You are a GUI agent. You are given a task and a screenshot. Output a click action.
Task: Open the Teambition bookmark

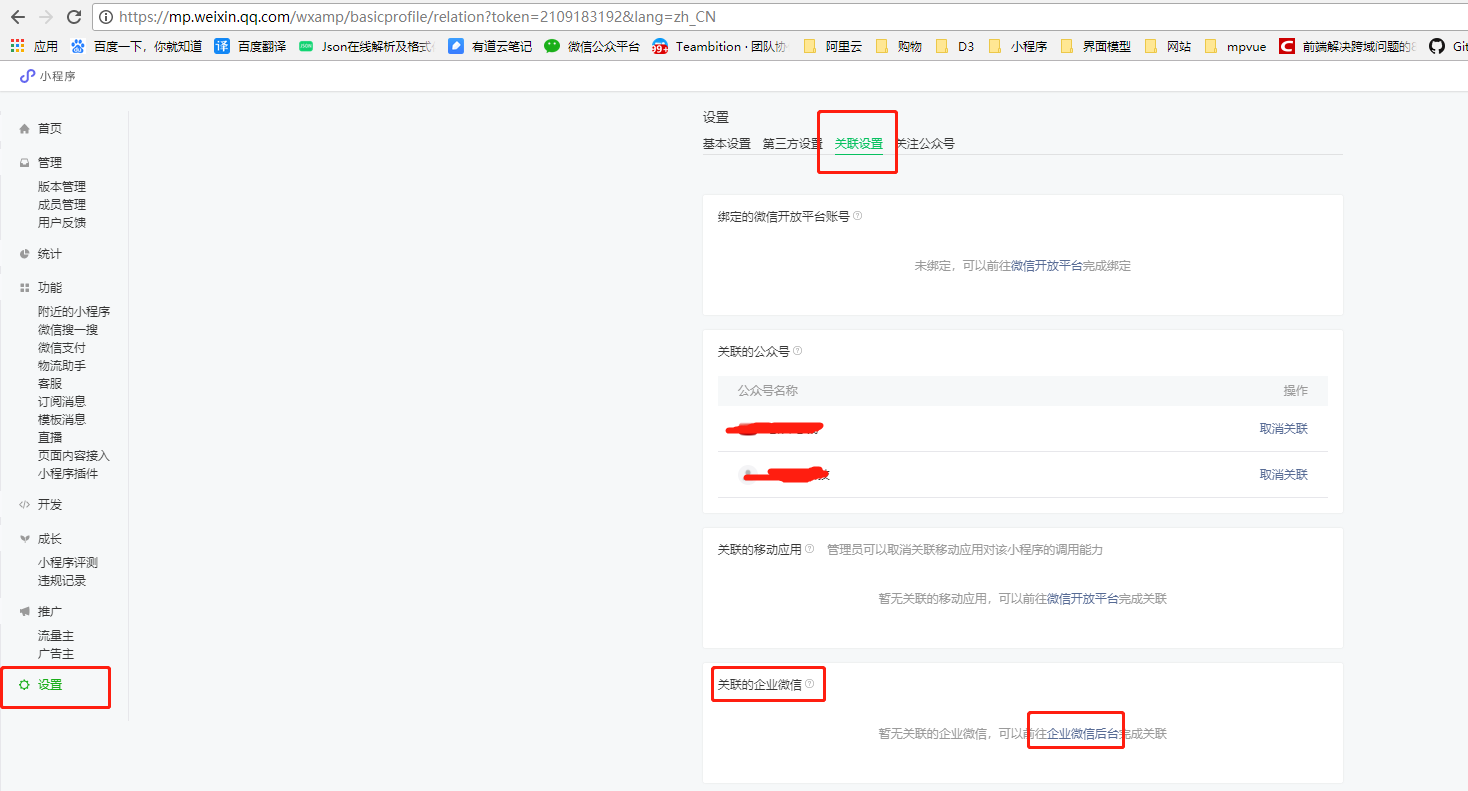[x=721, y=46]
